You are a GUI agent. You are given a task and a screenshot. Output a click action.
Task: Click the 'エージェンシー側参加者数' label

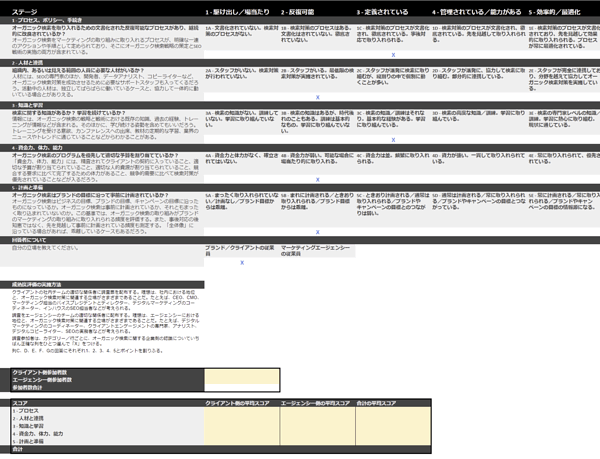[x=42, y=380]
